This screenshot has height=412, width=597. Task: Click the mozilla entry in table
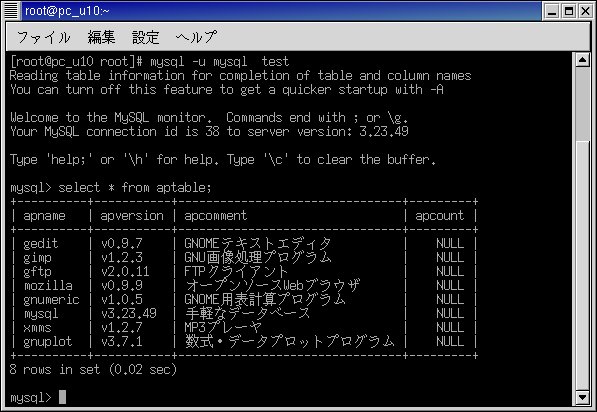(48, 285)
